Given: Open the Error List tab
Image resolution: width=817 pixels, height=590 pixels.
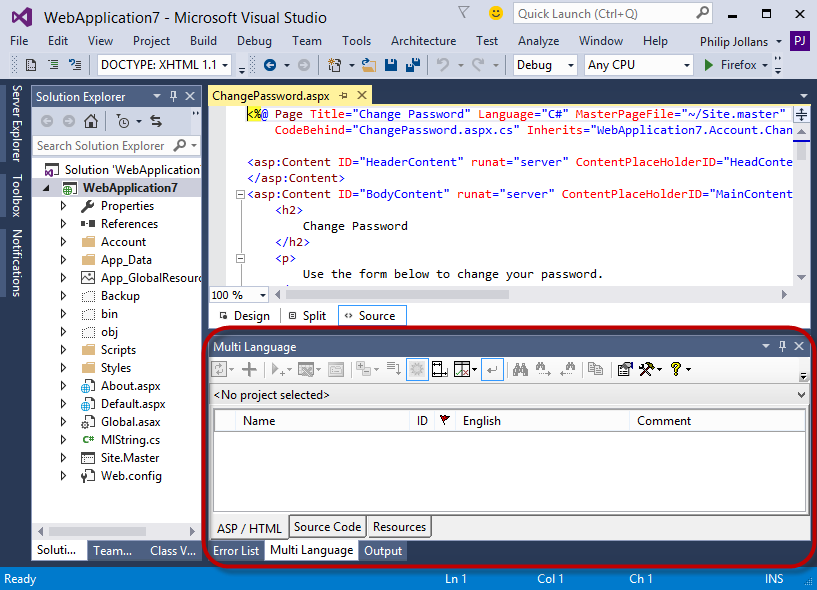Looking at the screenshot, I should (236, 551).
